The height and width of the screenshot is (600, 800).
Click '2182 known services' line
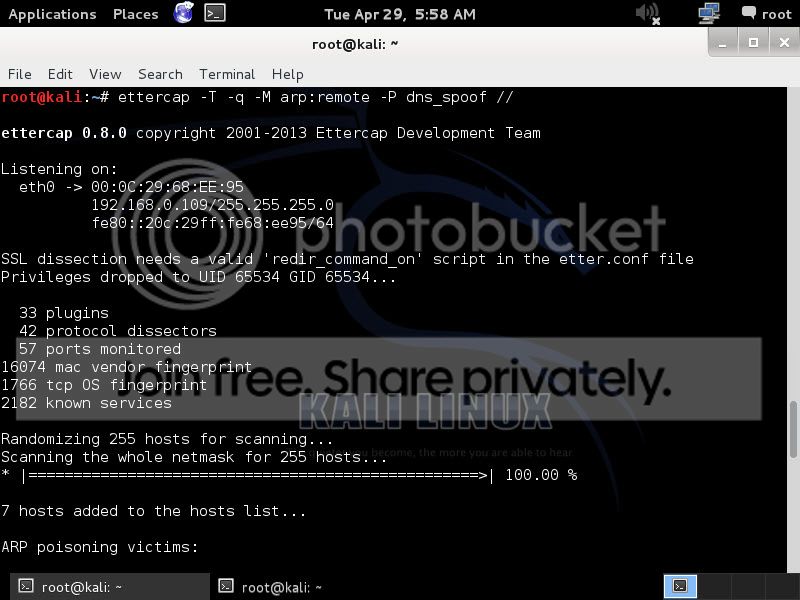pyautogui.click(x=86, y=403)
